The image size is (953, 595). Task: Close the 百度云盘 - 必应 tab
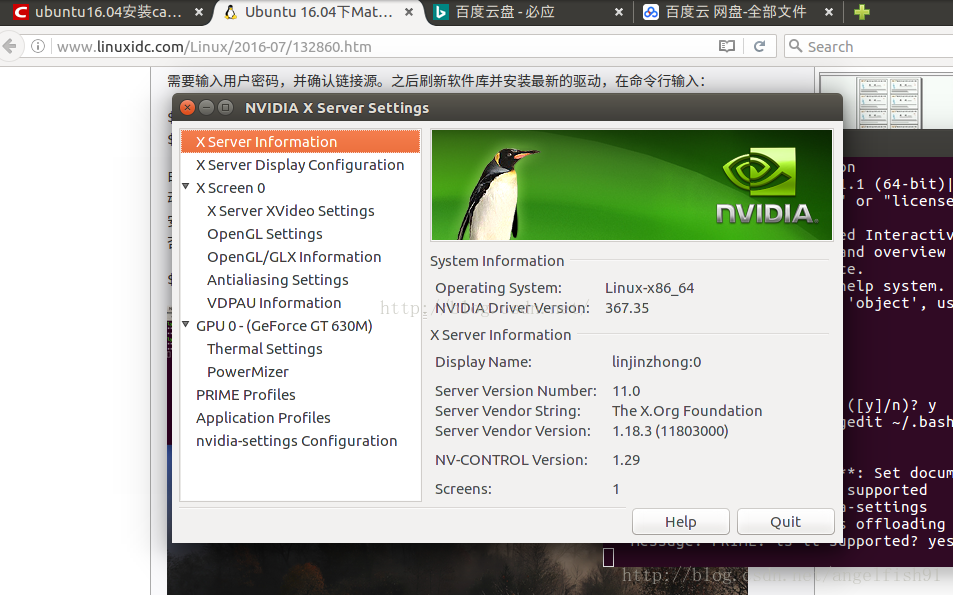(x=619, y=12)
